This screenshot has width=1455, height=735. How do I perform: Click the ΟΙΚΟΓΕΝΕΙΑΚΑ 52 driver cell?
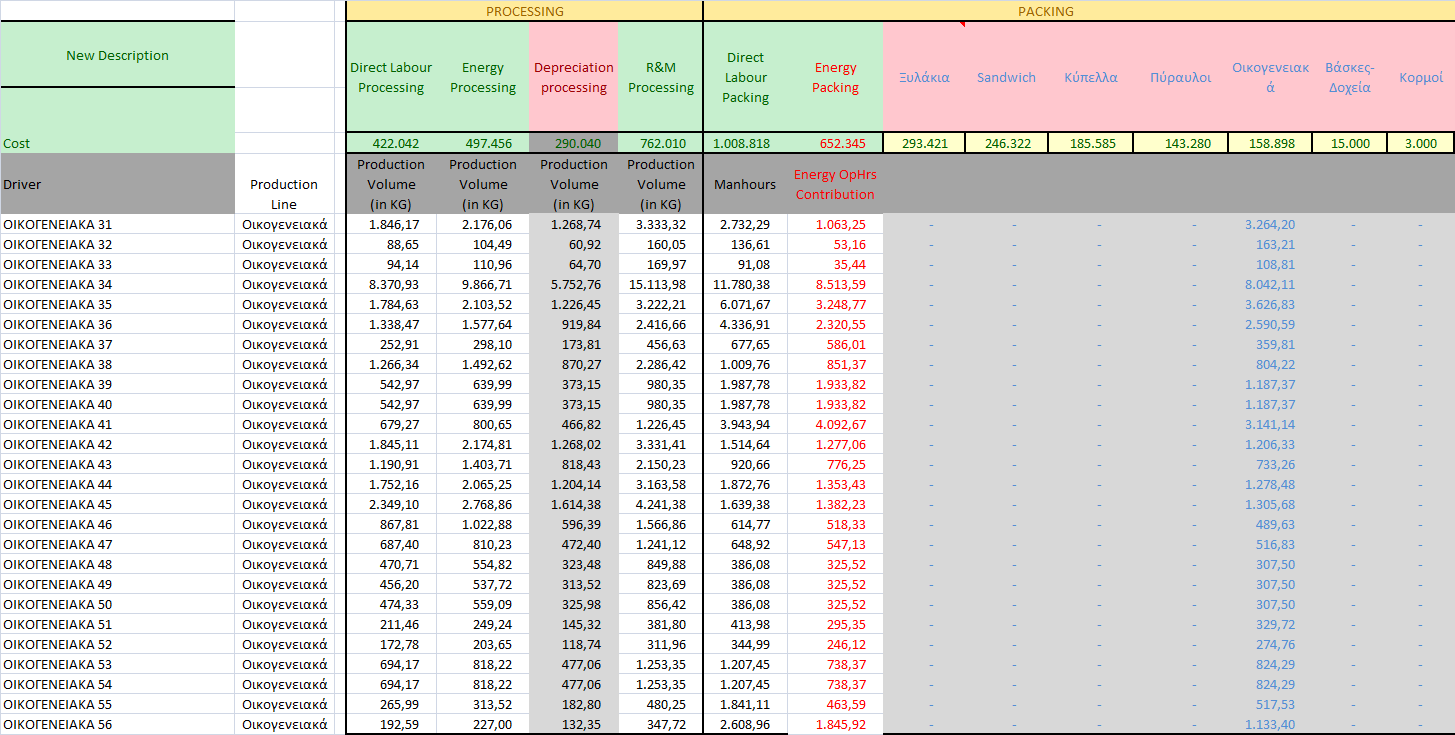pyautogui.click(x=117, y=644)
